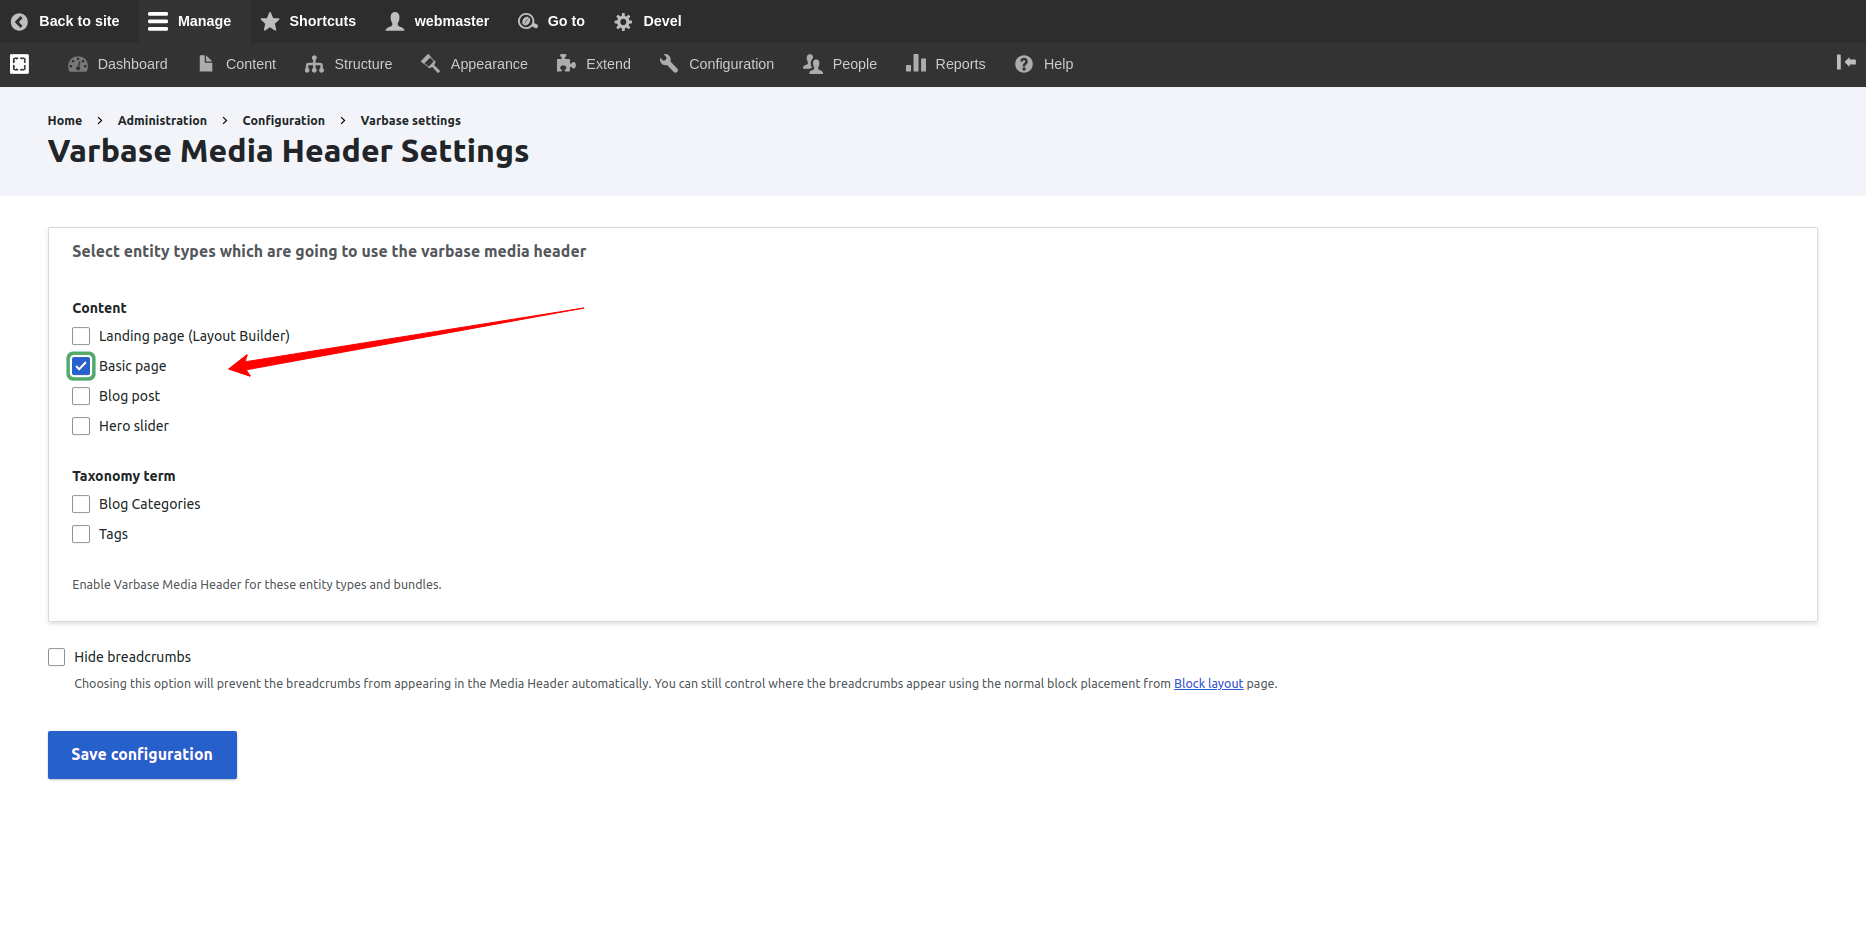Click the Devel gear icon
Screen dimensions: 1866x944
coord(623,21)
